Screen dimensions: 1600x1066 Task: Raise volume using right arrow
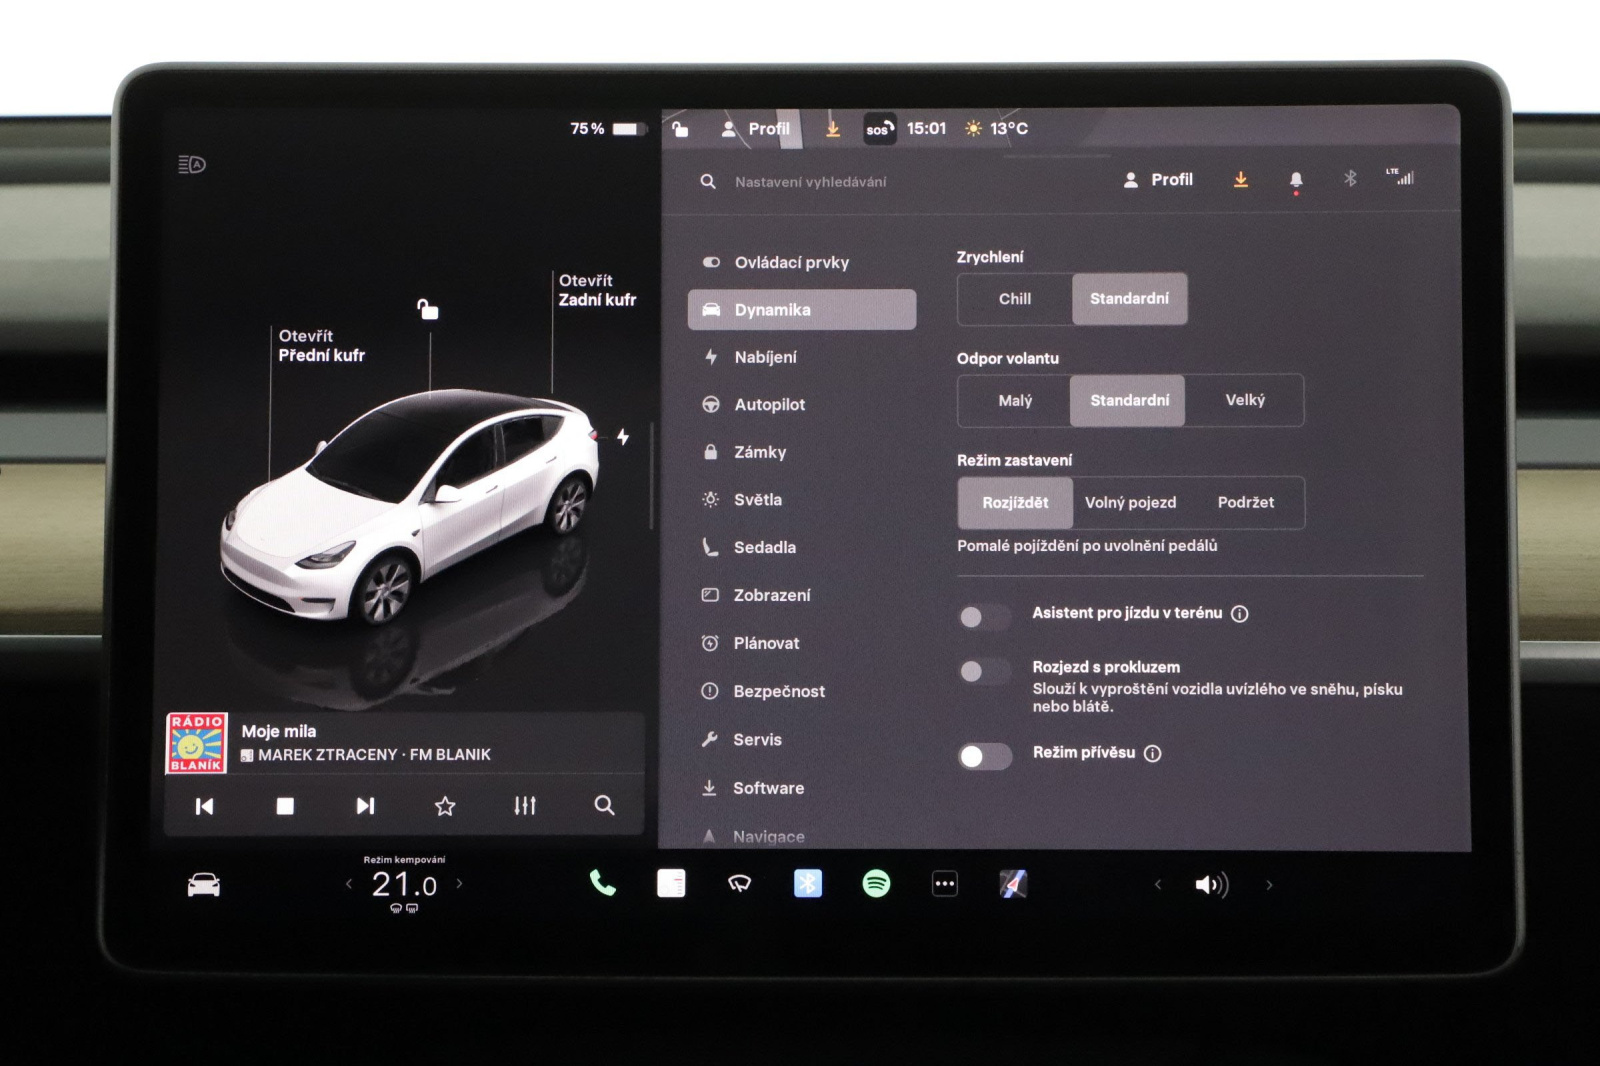coord(1270,885)
